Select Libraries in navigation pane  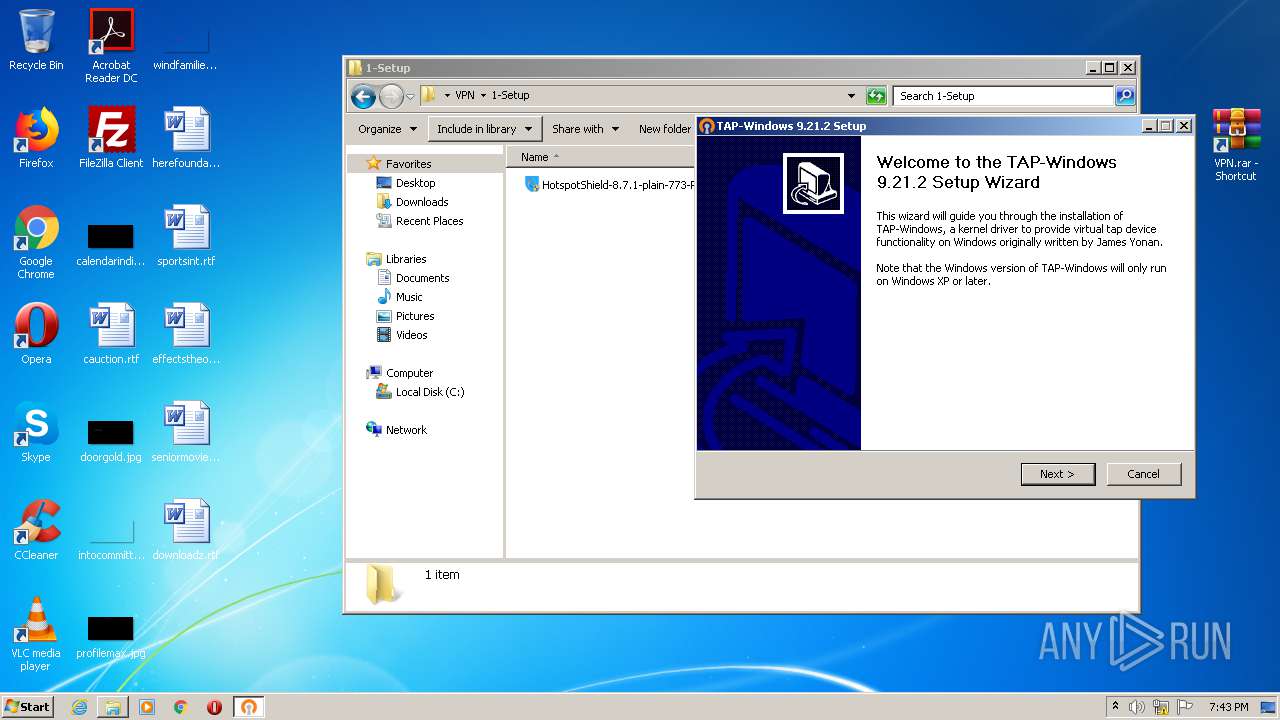point(406,259)
